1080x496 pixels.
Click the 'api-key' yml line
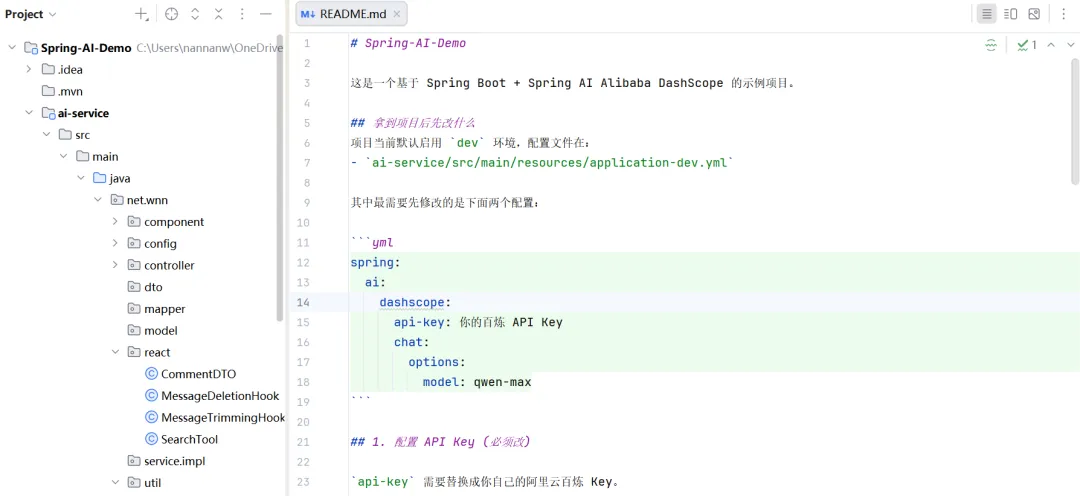(478, 322)
